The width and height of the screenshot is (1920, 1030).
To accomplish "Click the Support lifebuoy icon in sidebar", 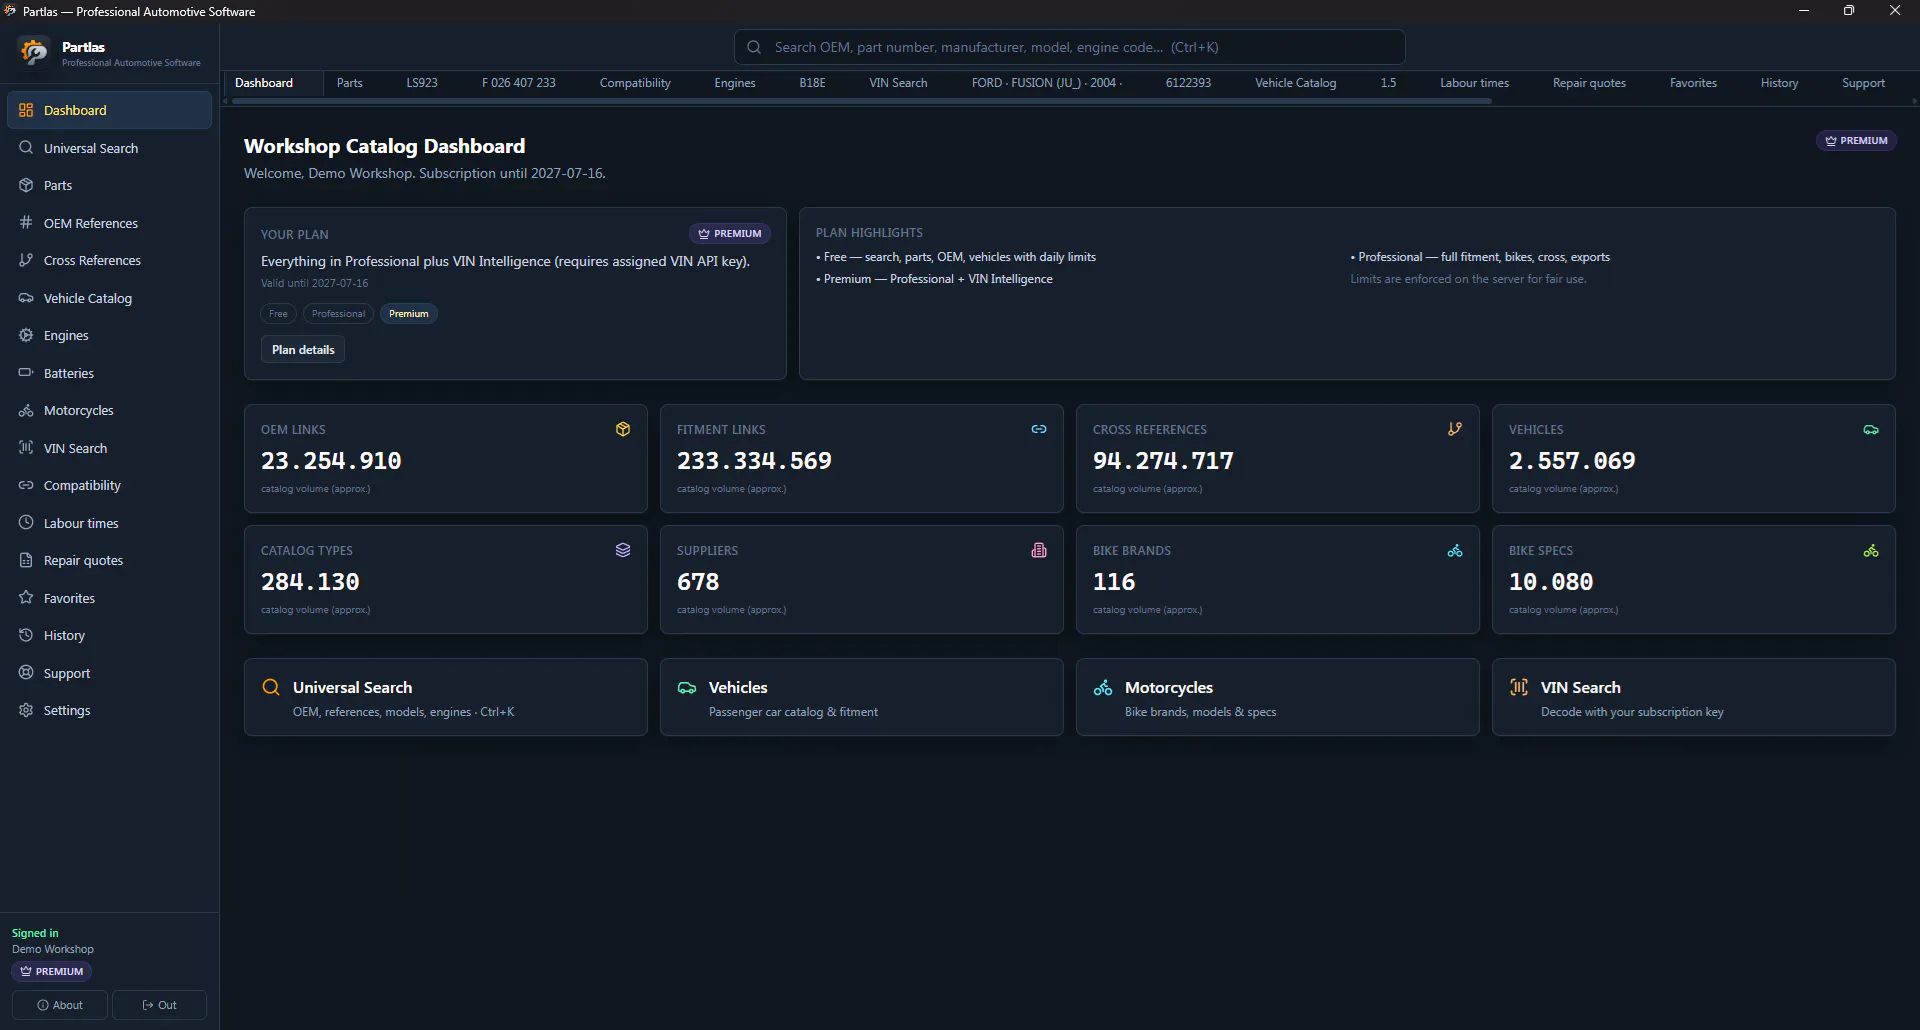I will point(26,672).
